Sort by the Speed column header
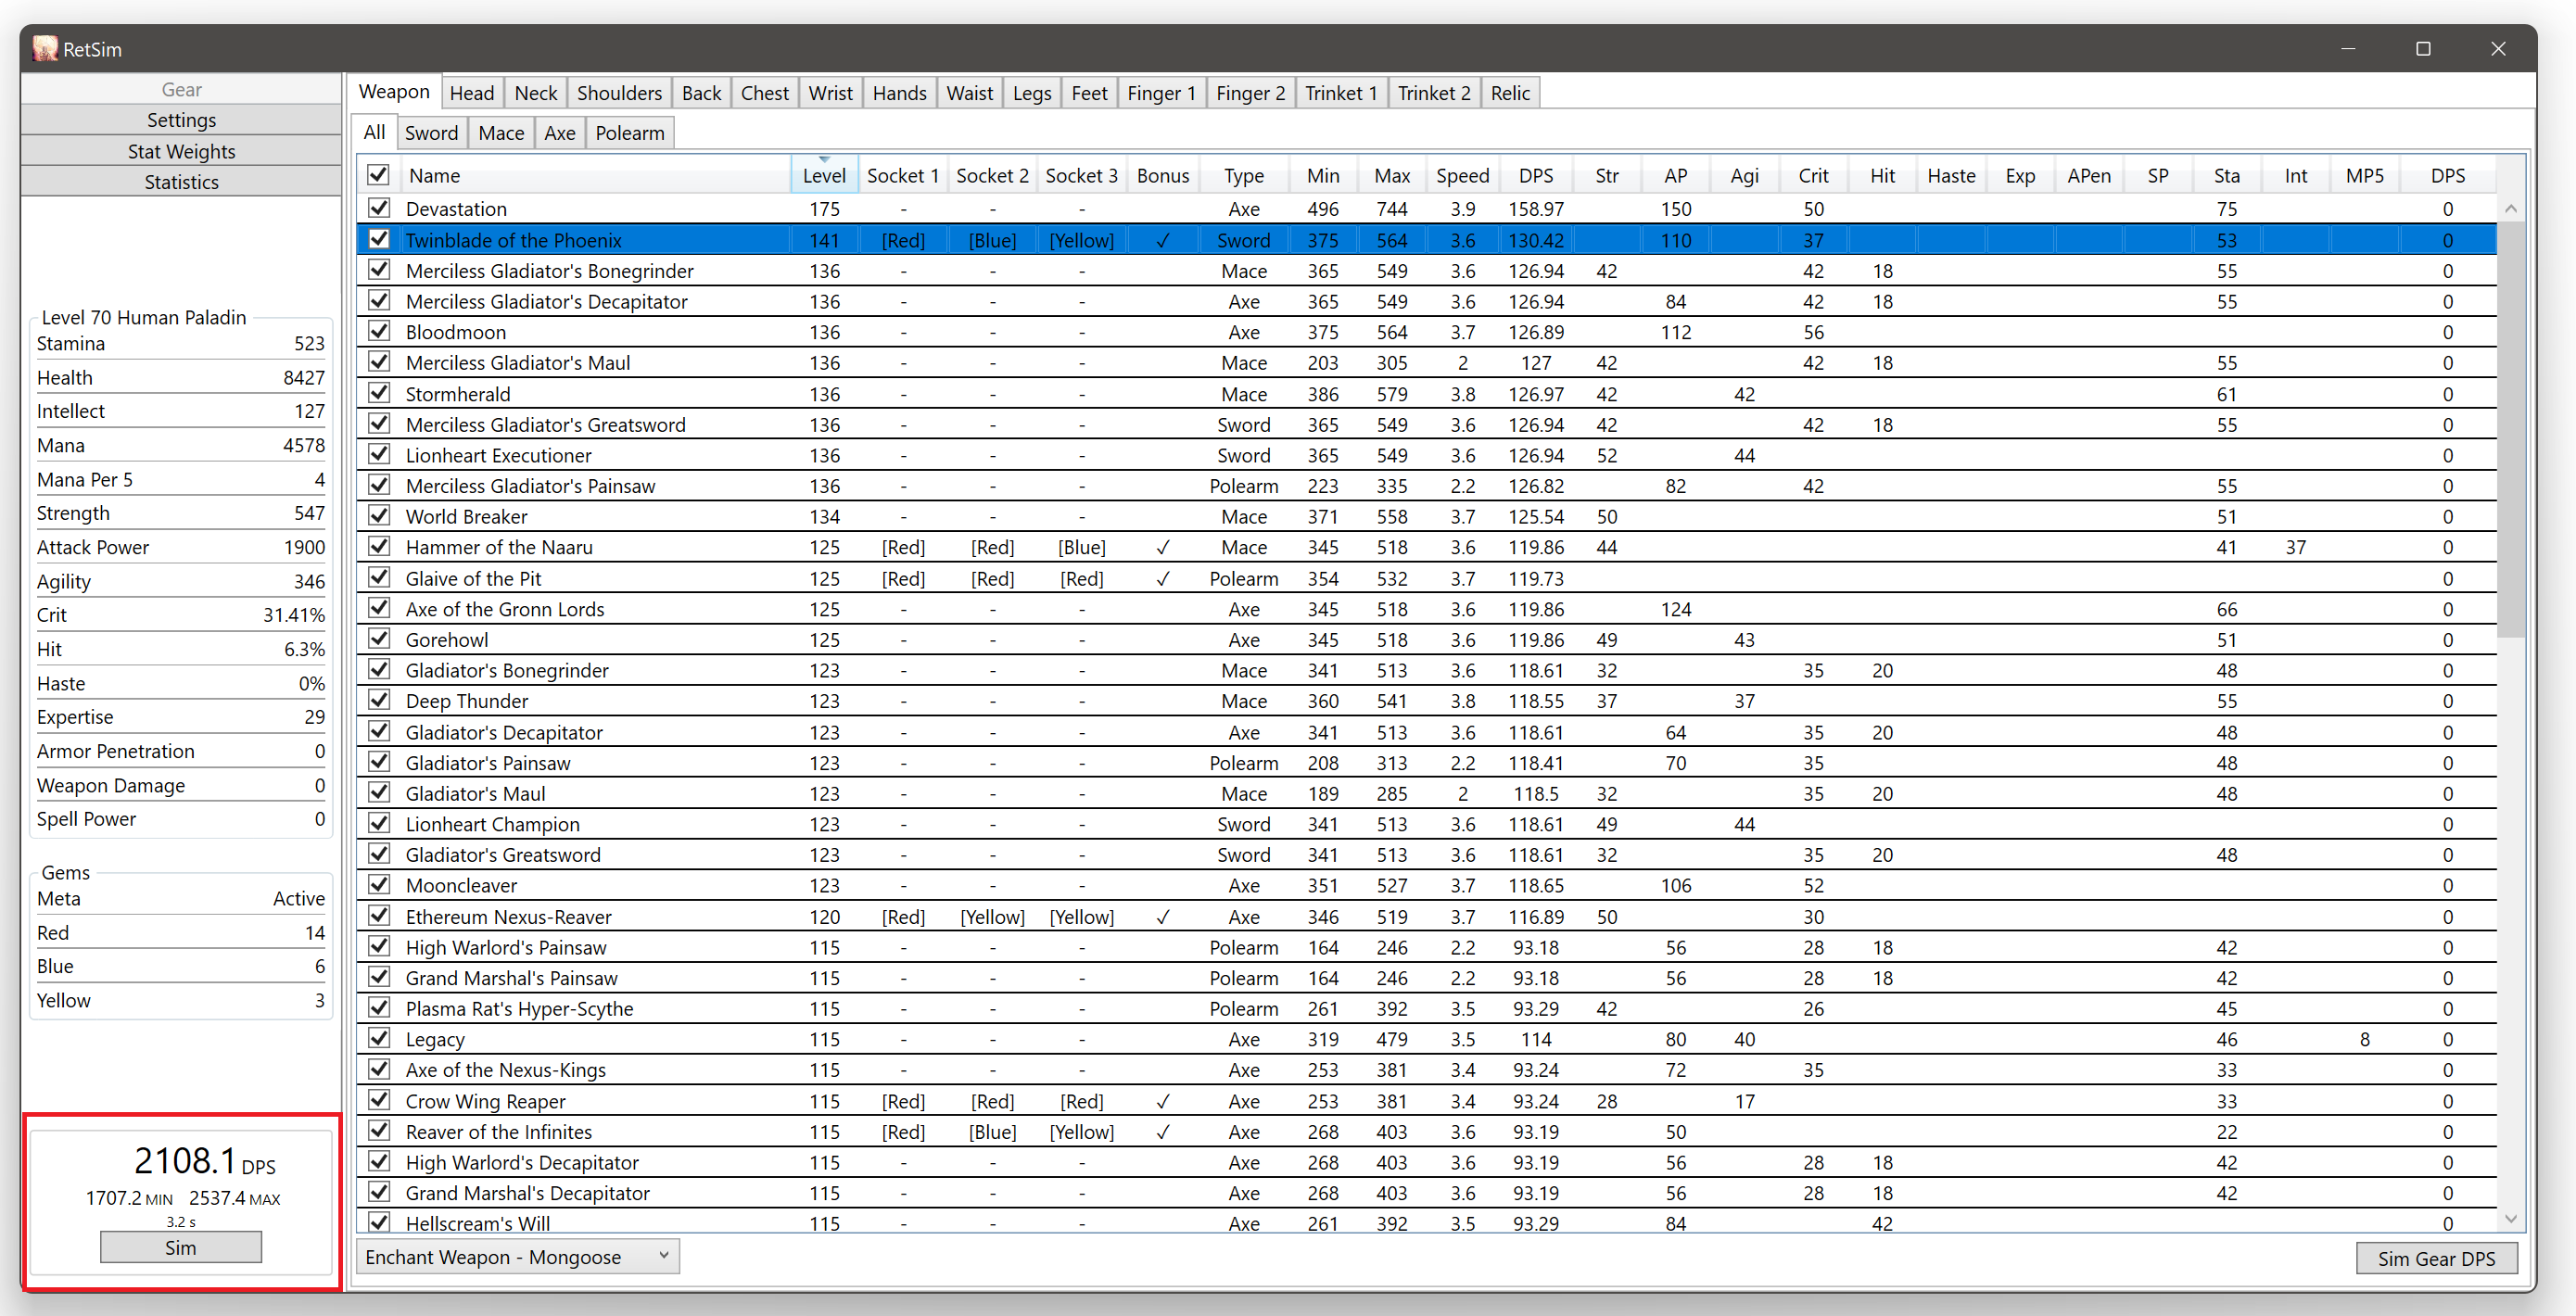The image size is (2576, 1316). coord(1462,175)
